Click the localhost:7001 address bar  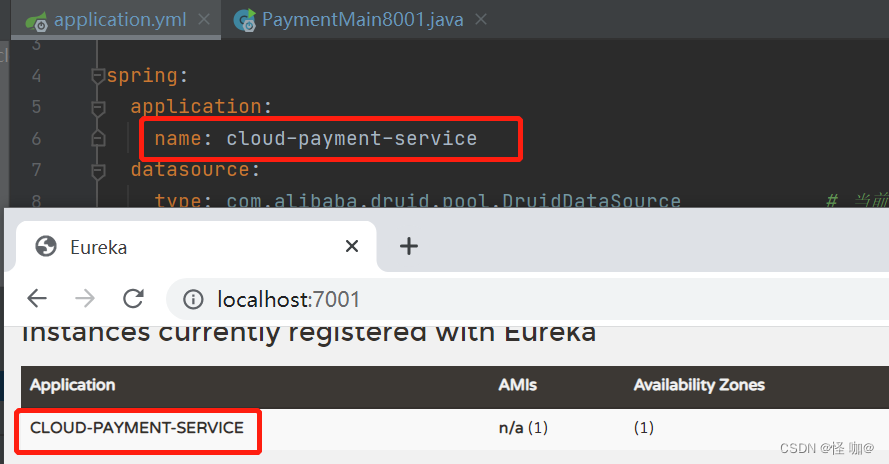[x=527, y=299]
